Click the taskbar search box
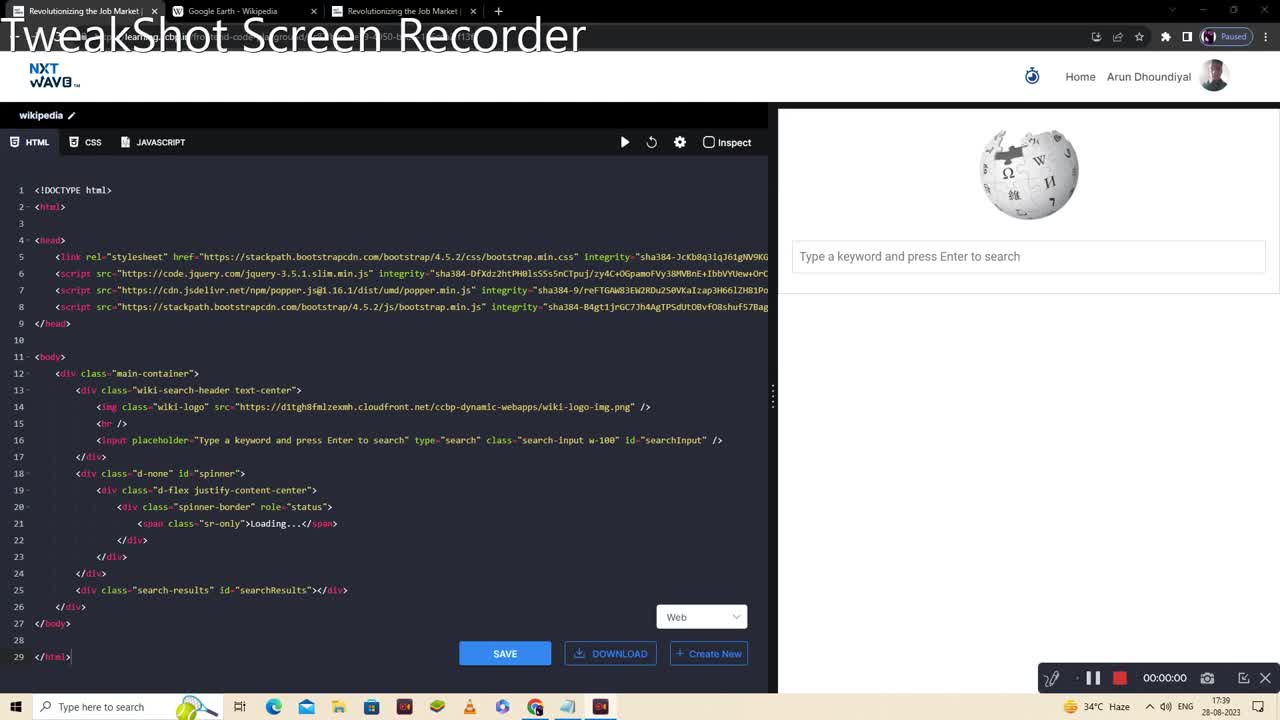The height and width of the screenshot is (720, 1280). pos(127,707)
